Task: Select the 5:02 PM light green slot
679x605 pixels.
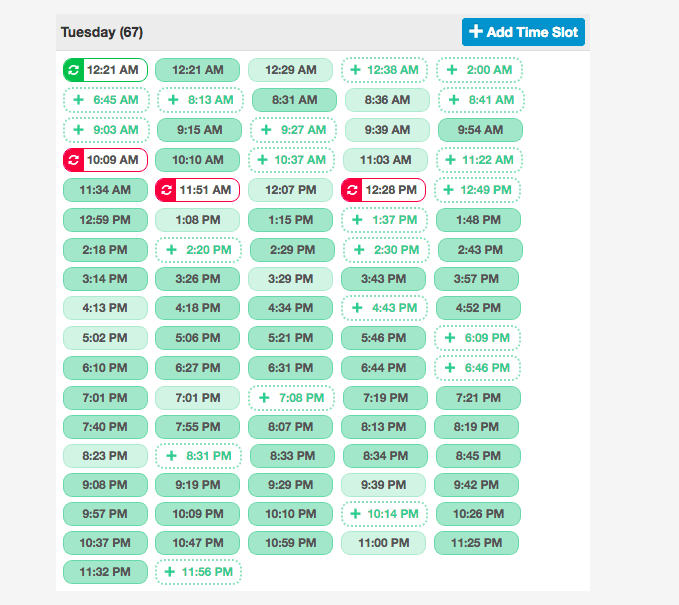Action: pyautogui.click(x=105, y=338)
